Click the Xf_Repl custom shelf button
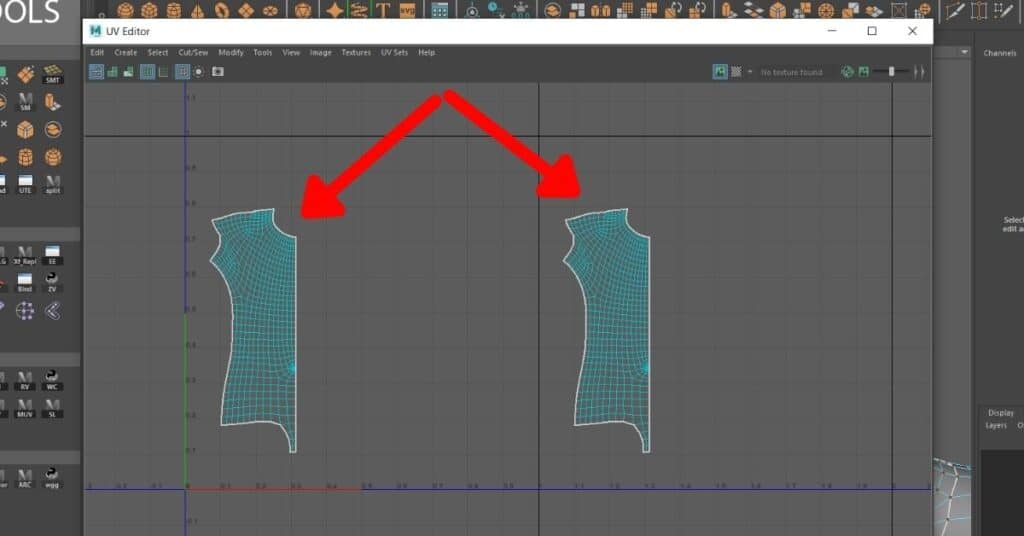1024x536 pixels. (x=25, y=255)
